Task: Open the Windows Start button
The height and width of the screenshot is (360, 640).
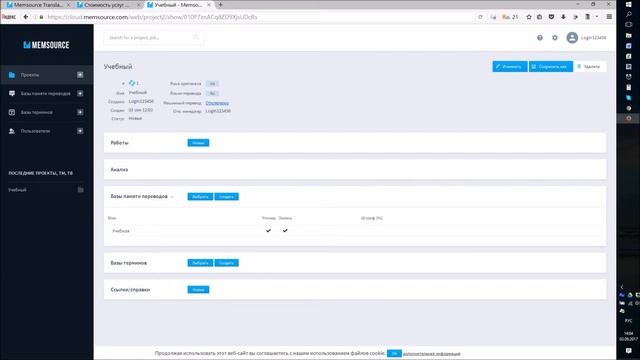Action: 629,4
